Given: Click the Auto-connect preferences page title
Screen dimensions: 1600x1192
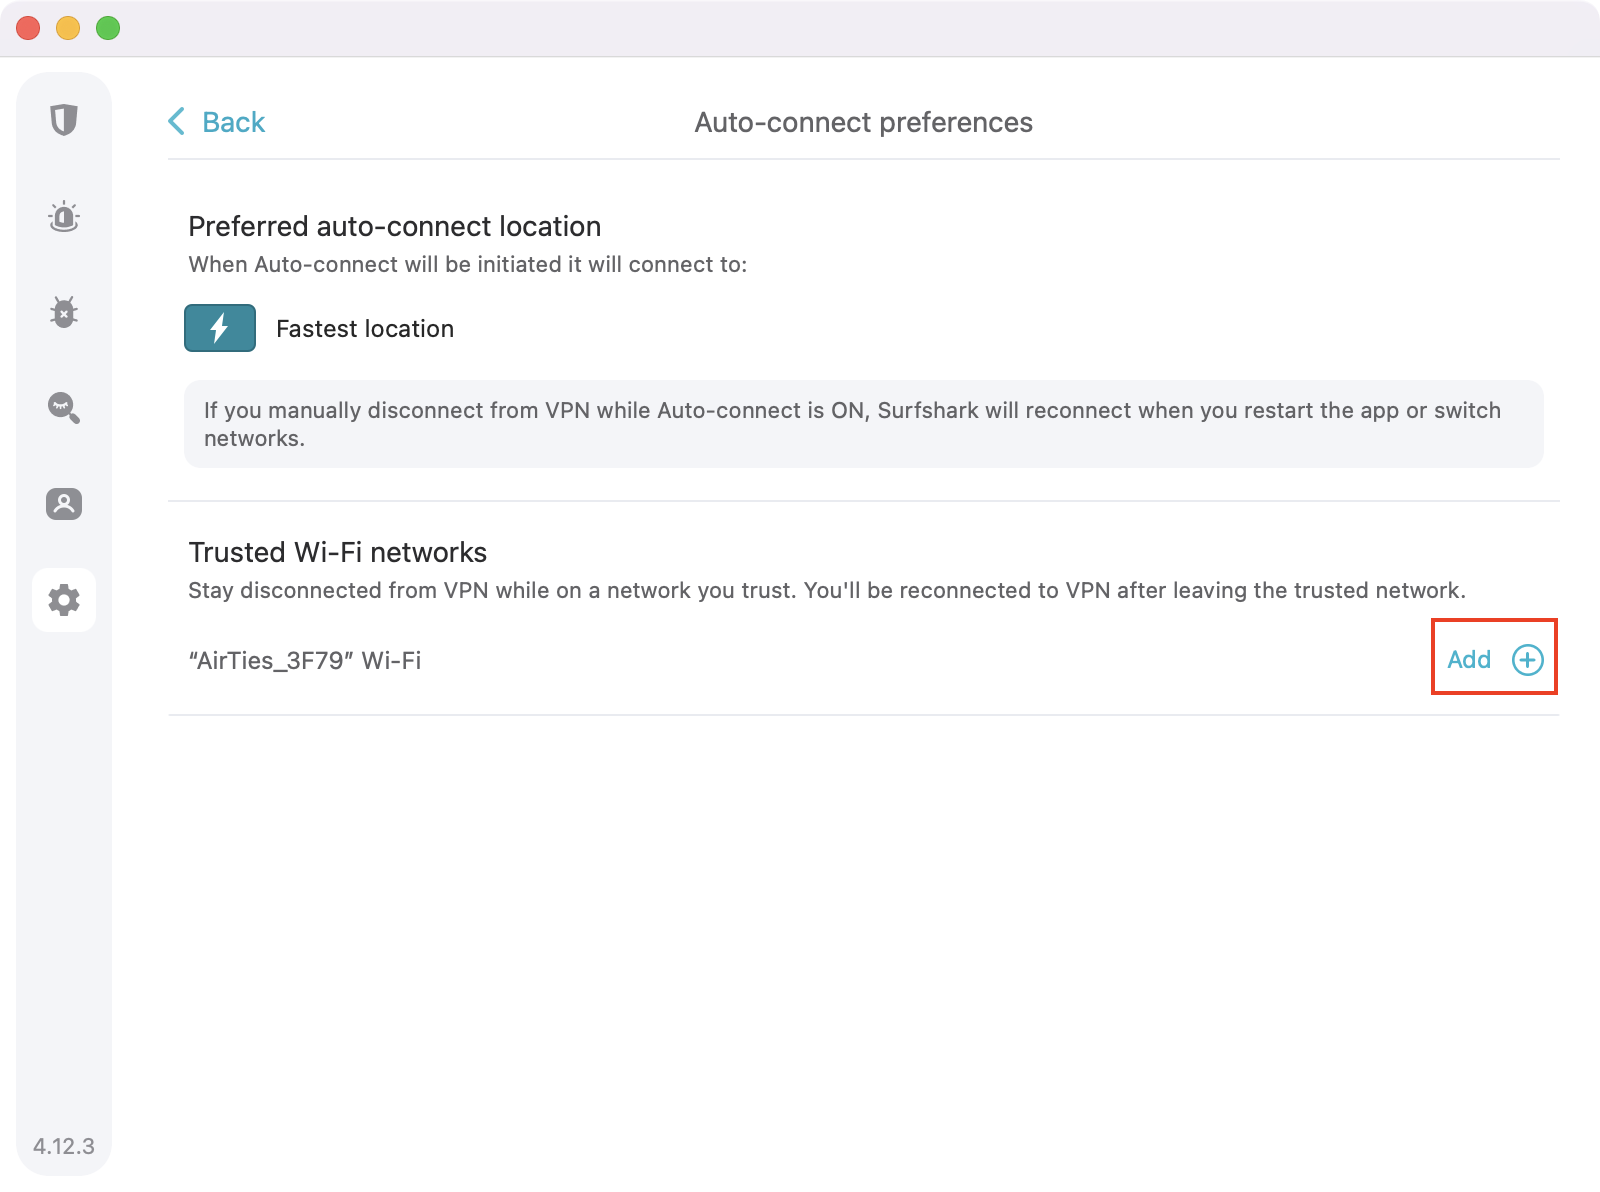Looking at the screenshot, I should click(863, 122).
